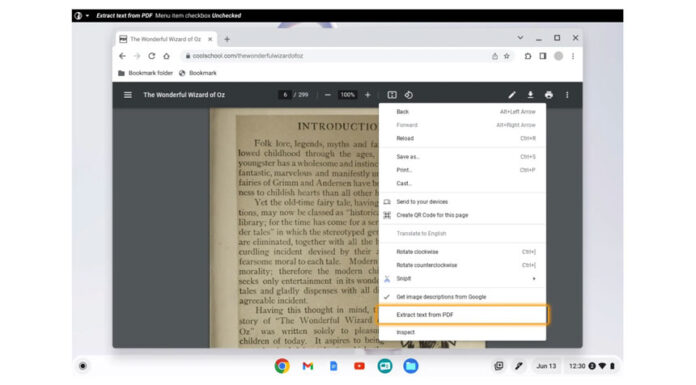Uncheck Get image descriptions from Google
The image size is (696, 385).
pos(462,297)
